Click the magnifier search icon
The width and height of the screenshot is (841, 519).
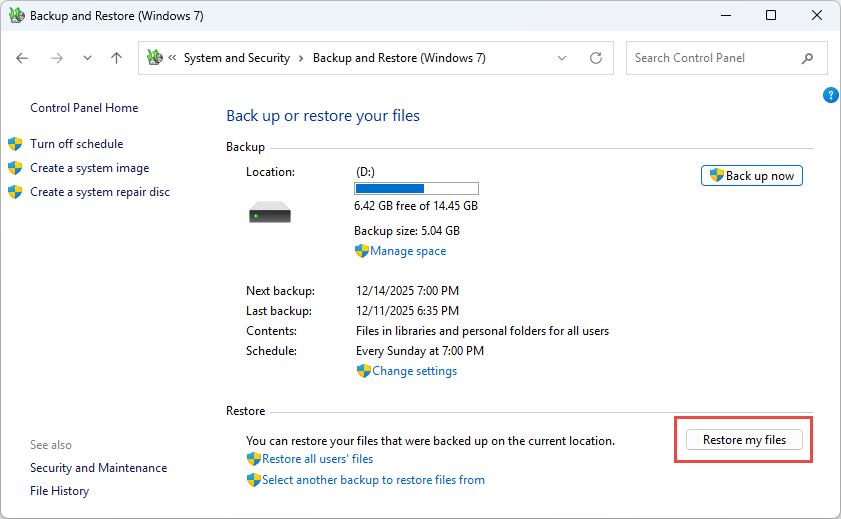807,58
